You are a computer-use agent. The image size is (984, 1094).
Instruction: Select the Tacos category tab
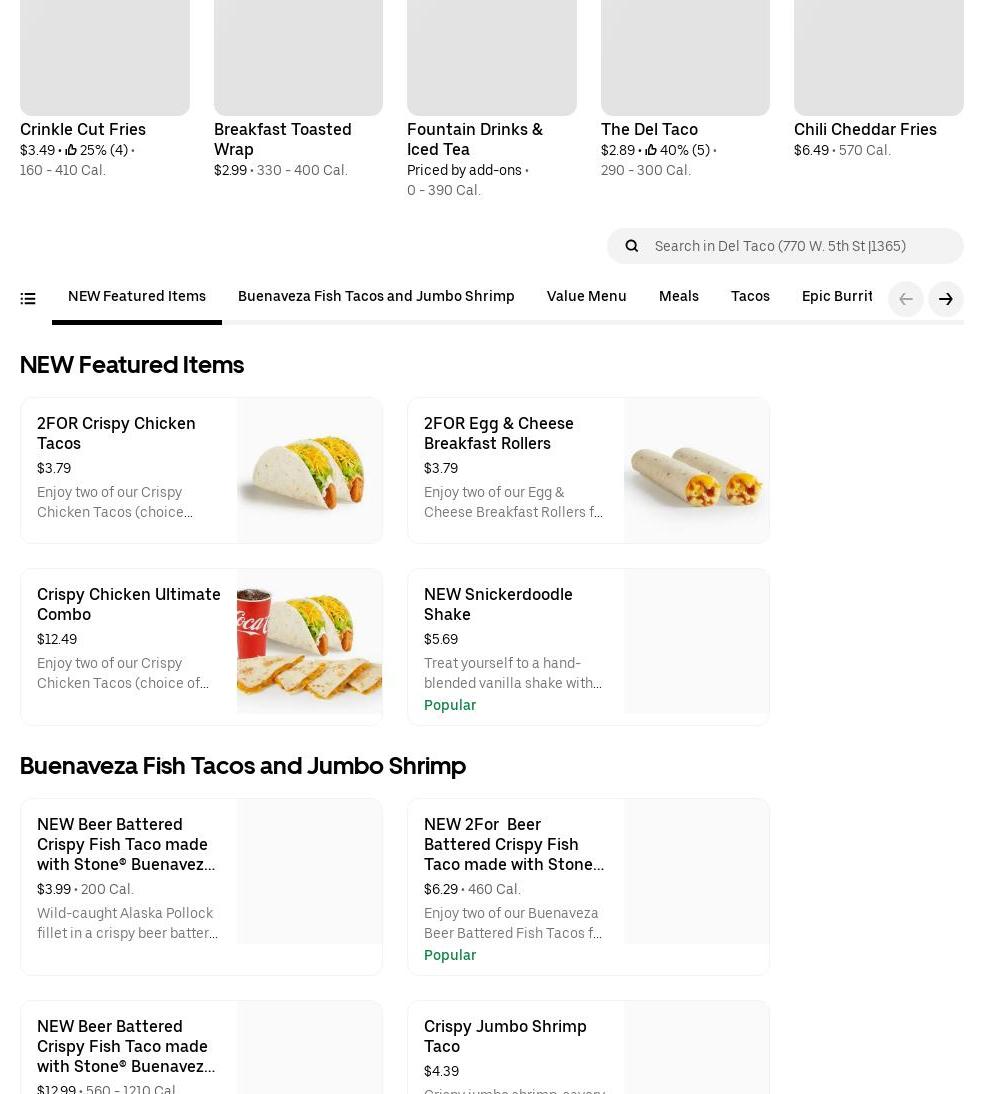click(x=750, y=297)
